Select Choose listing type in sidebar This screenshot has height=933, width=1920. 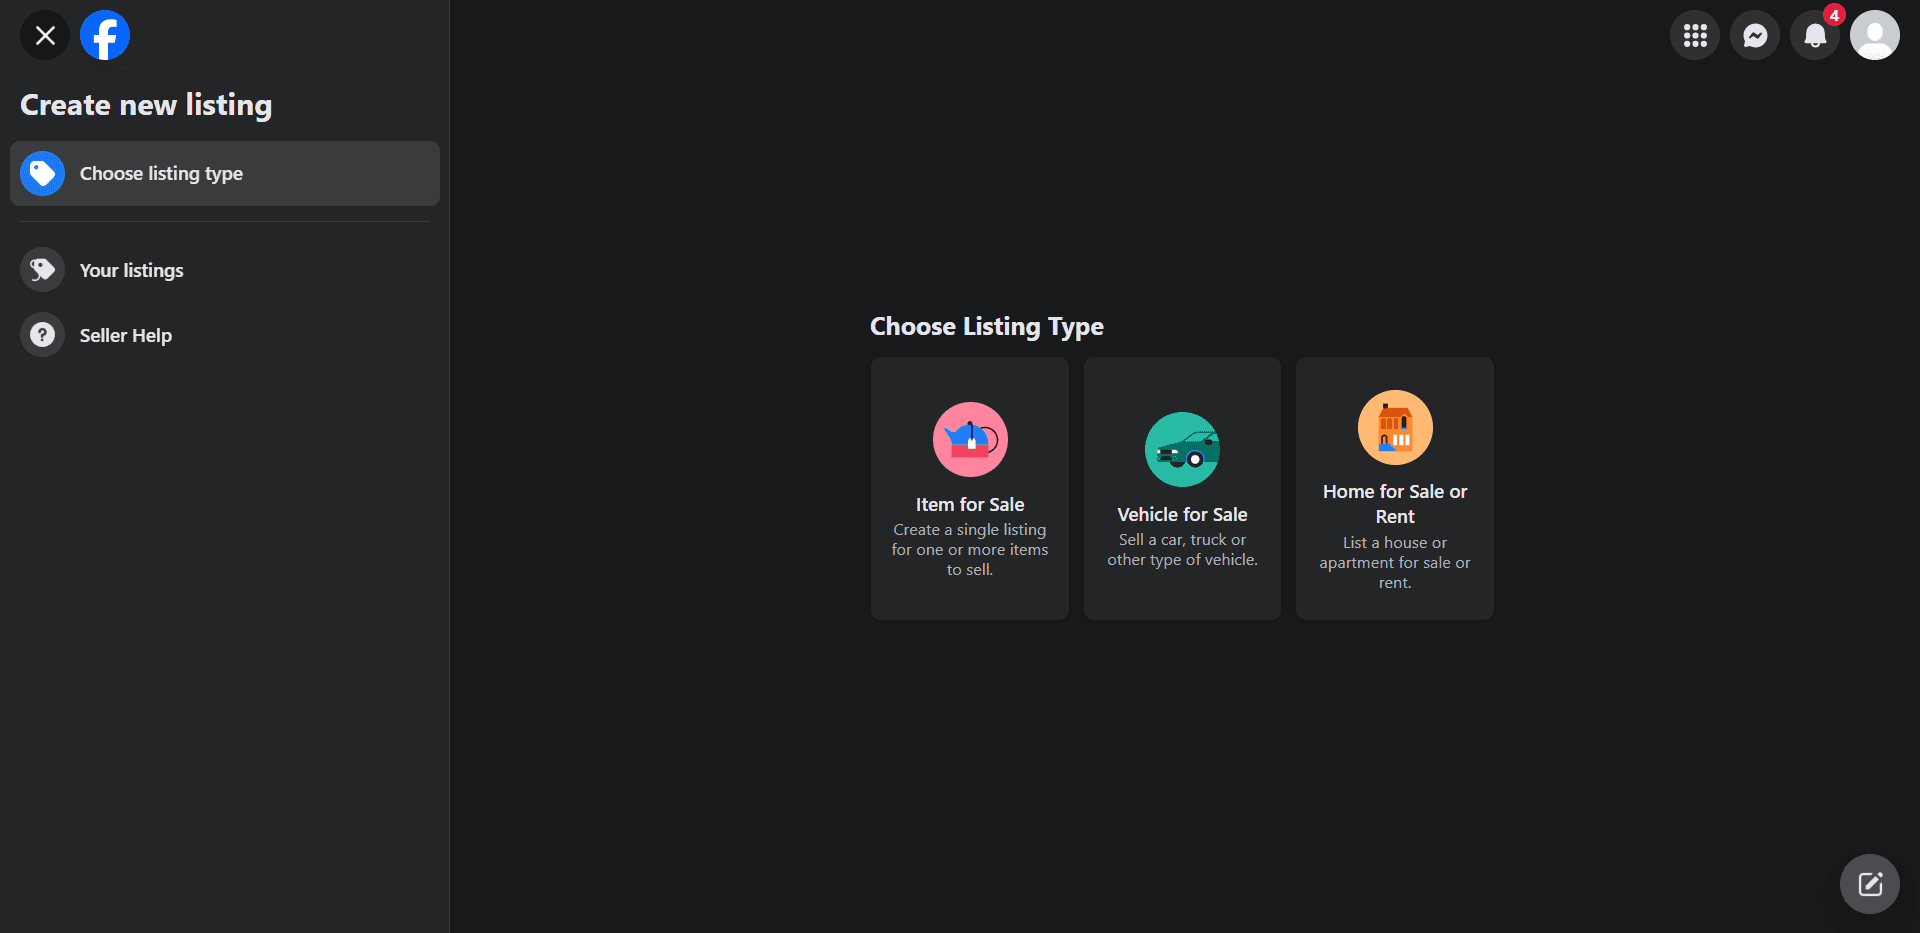225,173
